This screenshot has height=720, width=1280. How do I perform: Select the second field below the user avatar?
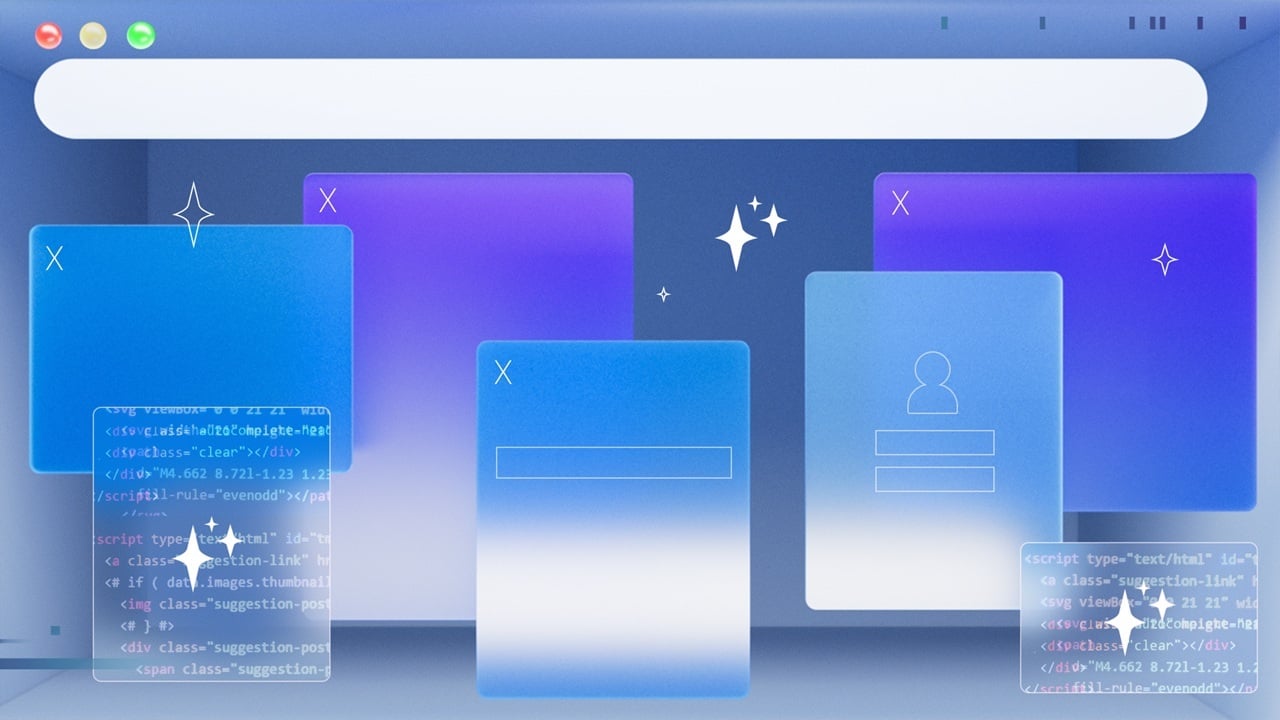pos(935,479)
